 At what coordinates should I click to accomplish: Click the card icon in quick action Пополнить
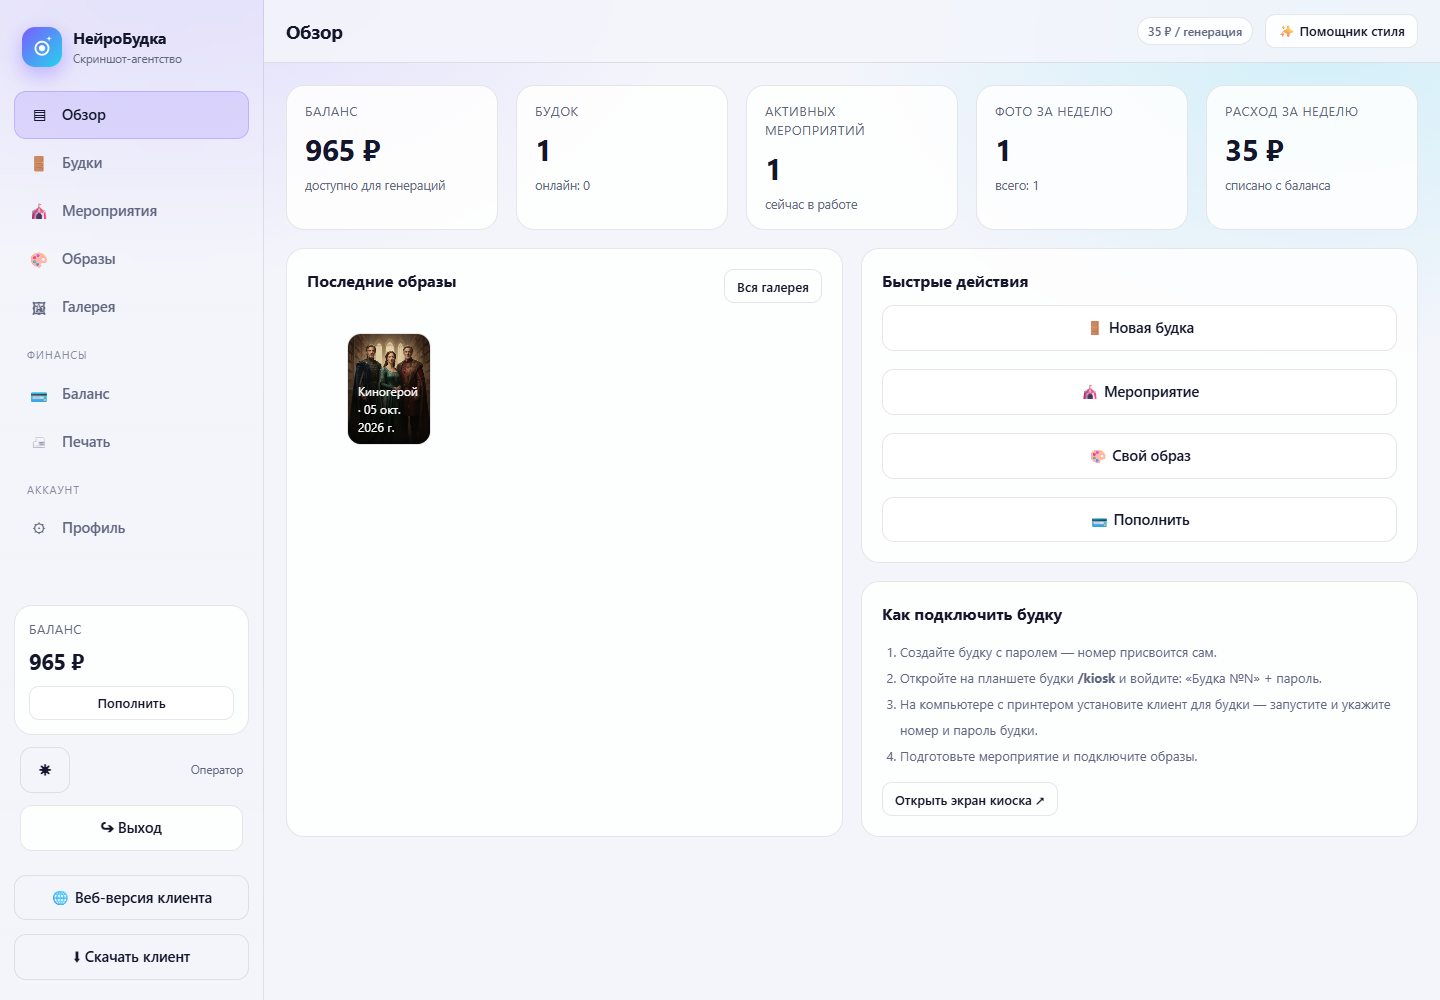[1099, 521]
